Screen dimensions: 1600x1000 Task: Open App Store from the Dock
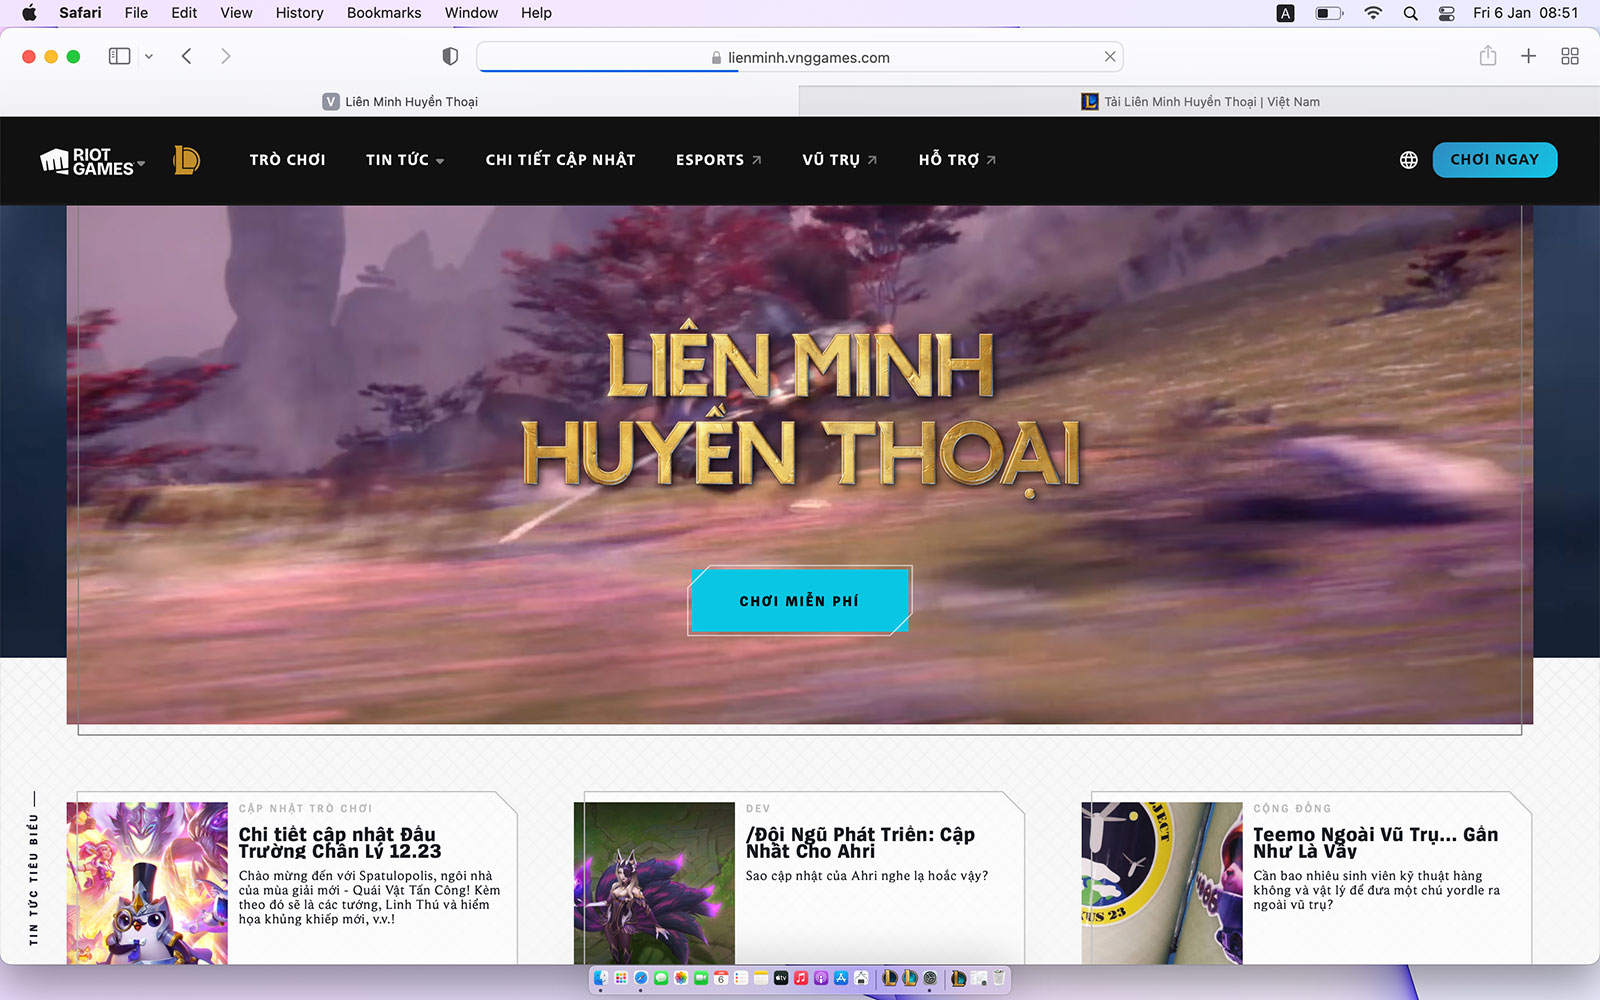(841, 978)
